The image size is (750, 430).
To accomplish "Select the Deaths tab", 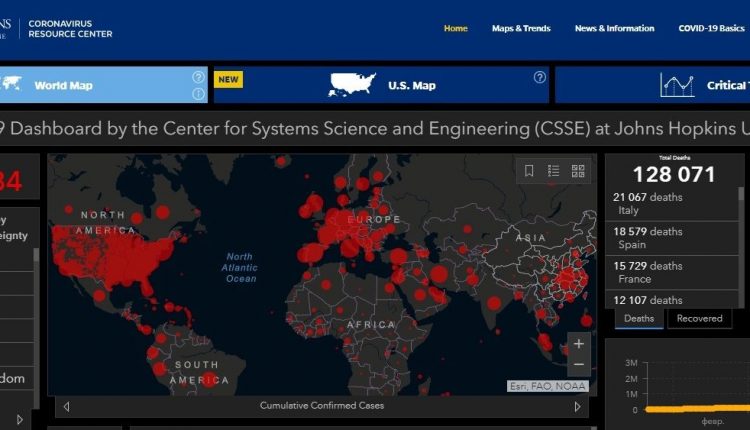I will pos(639,319).
